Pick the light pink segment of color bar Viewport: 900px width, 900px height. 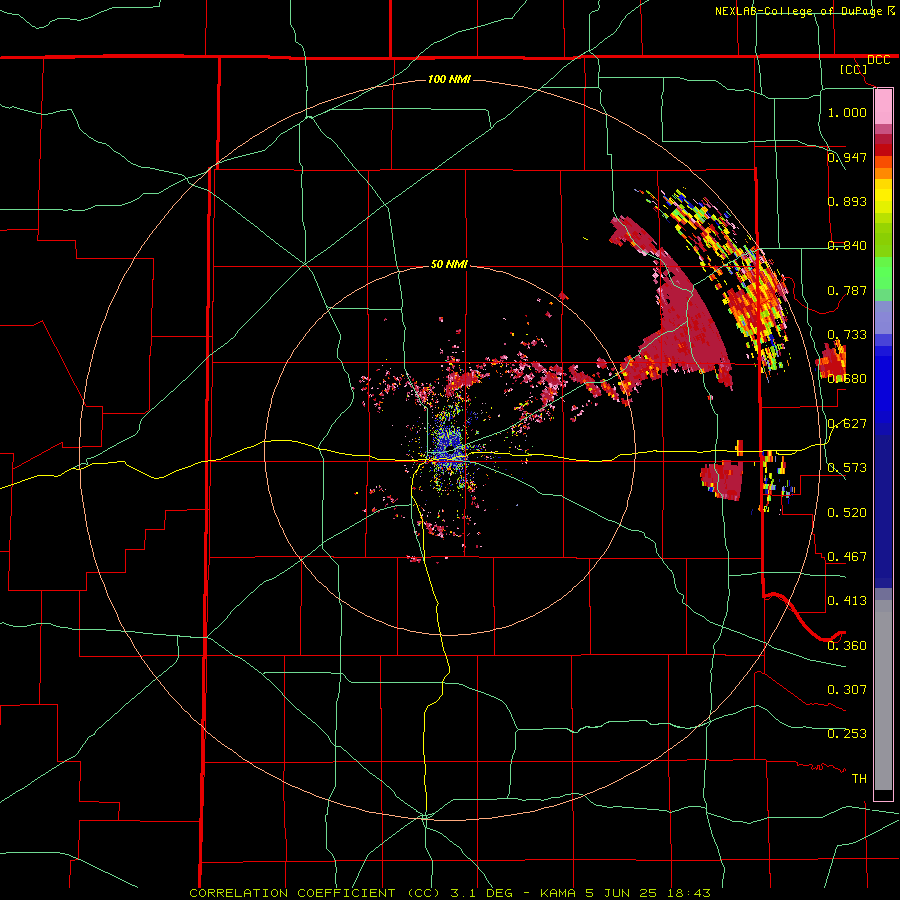pos(883,107)
